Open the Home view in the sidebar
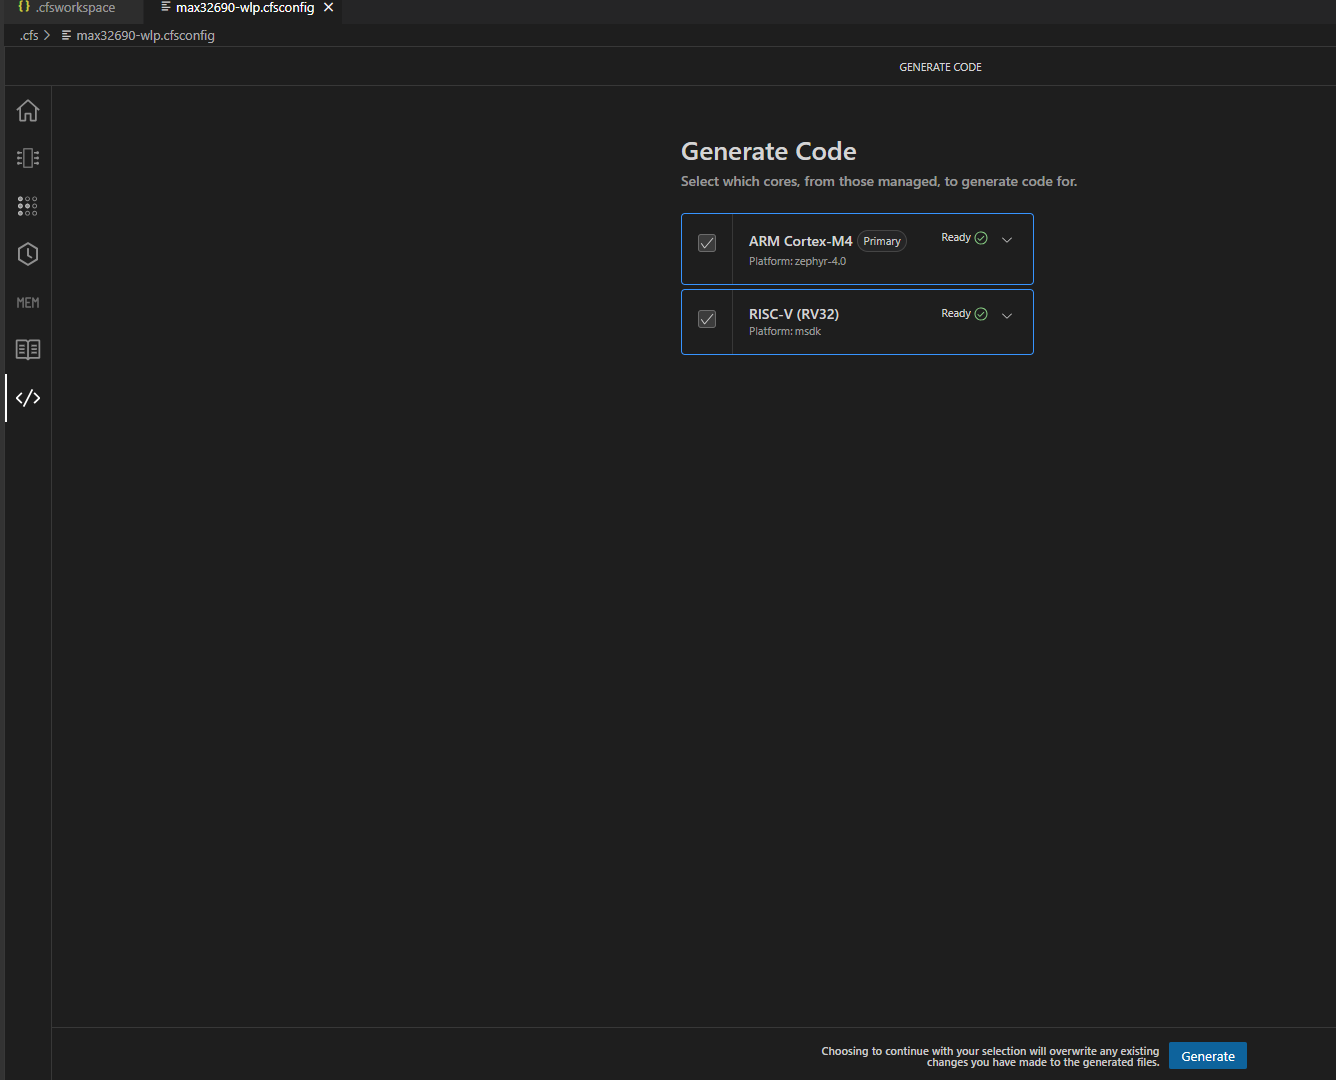 pos(27,111)
